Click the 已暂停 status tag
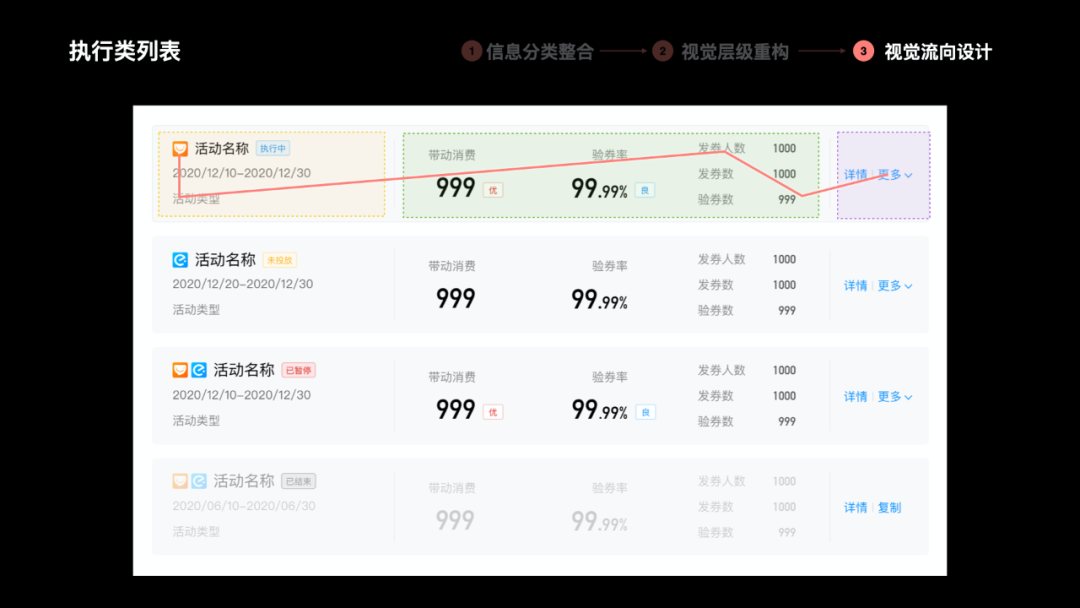 pos(298,370)
